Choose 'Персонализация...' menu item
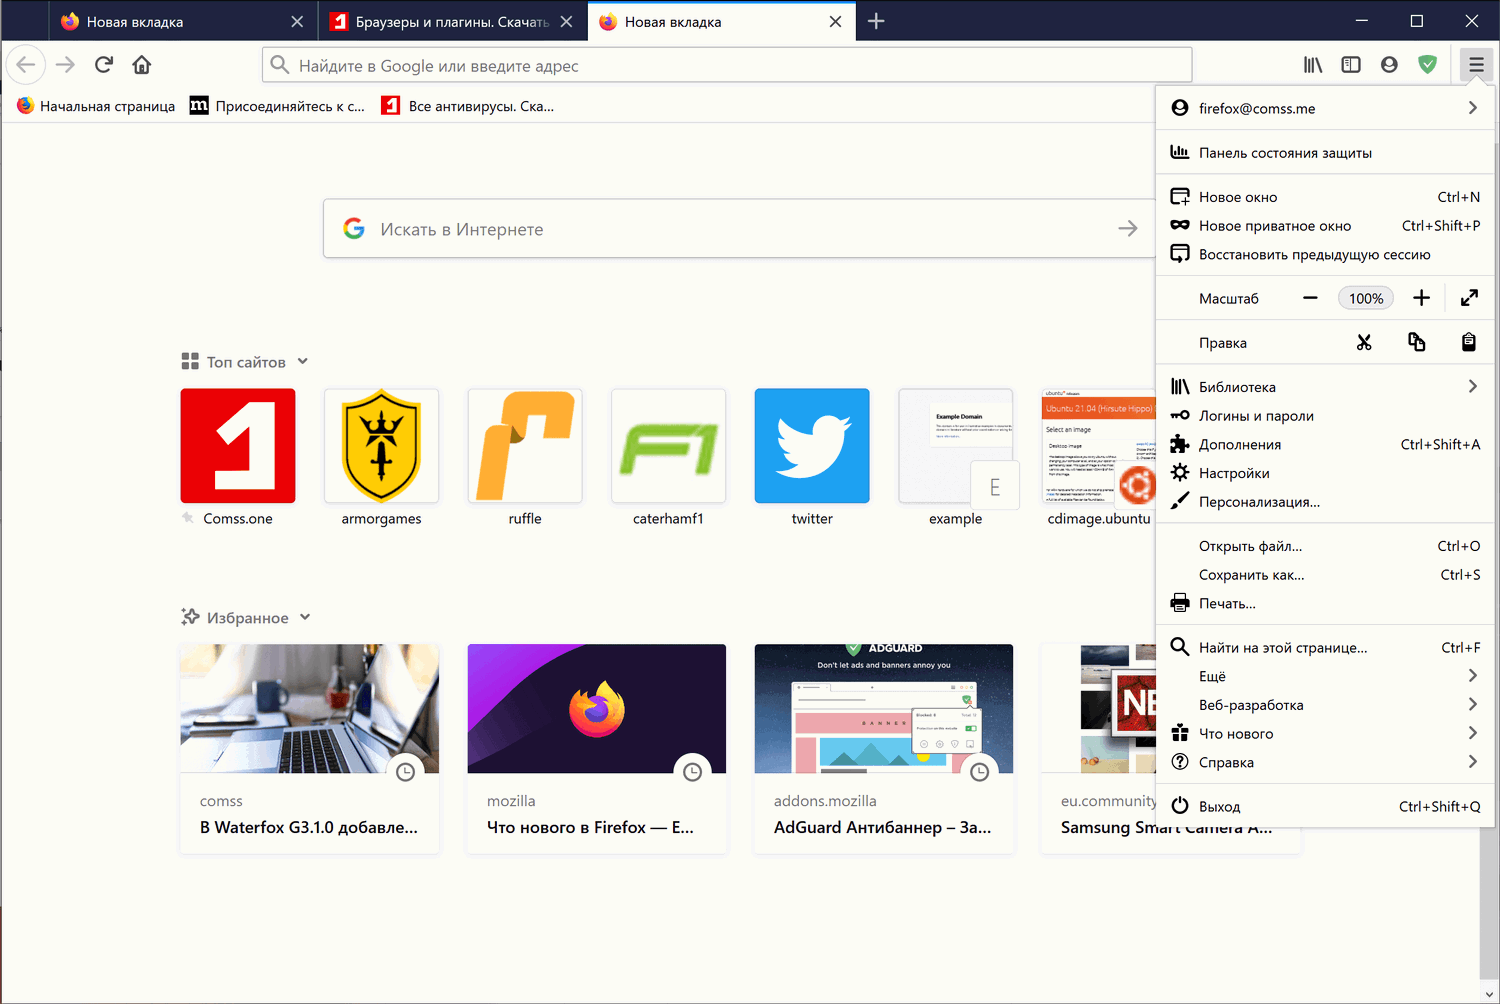This screenshot has width=1500, height=1004. pos(1325,502)
